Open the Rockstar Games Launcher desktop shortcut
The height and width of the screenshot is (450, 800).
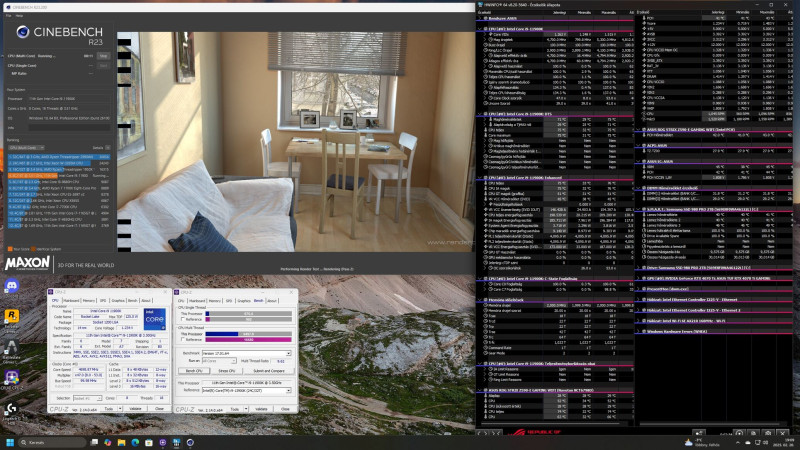click(x=11, y=316)
